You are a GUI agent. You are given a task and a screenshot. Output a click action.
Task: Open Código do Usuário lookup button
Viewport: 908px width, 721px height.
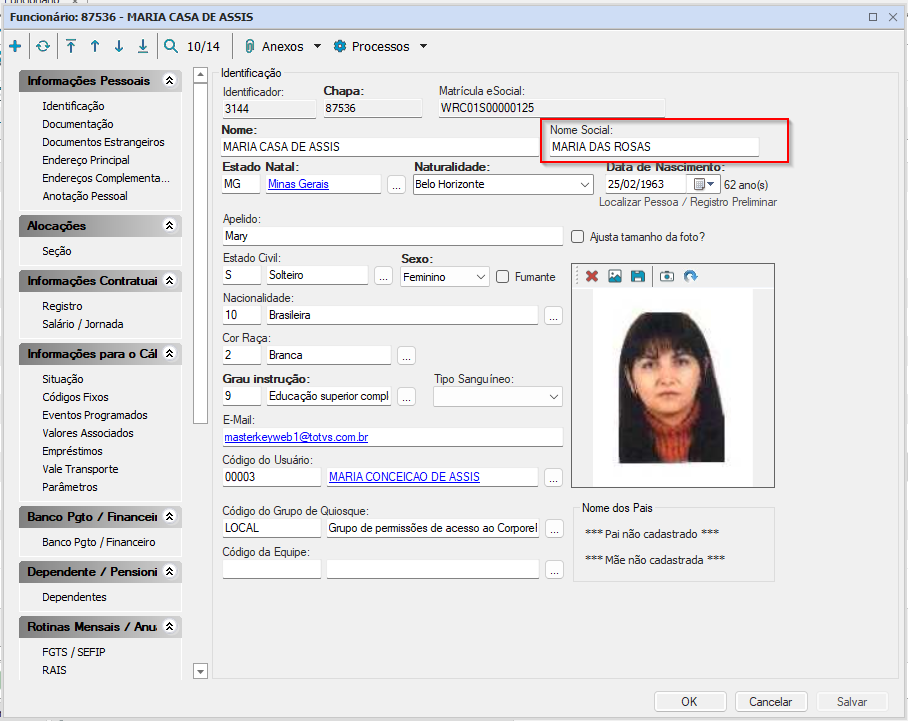click(554, 477)
